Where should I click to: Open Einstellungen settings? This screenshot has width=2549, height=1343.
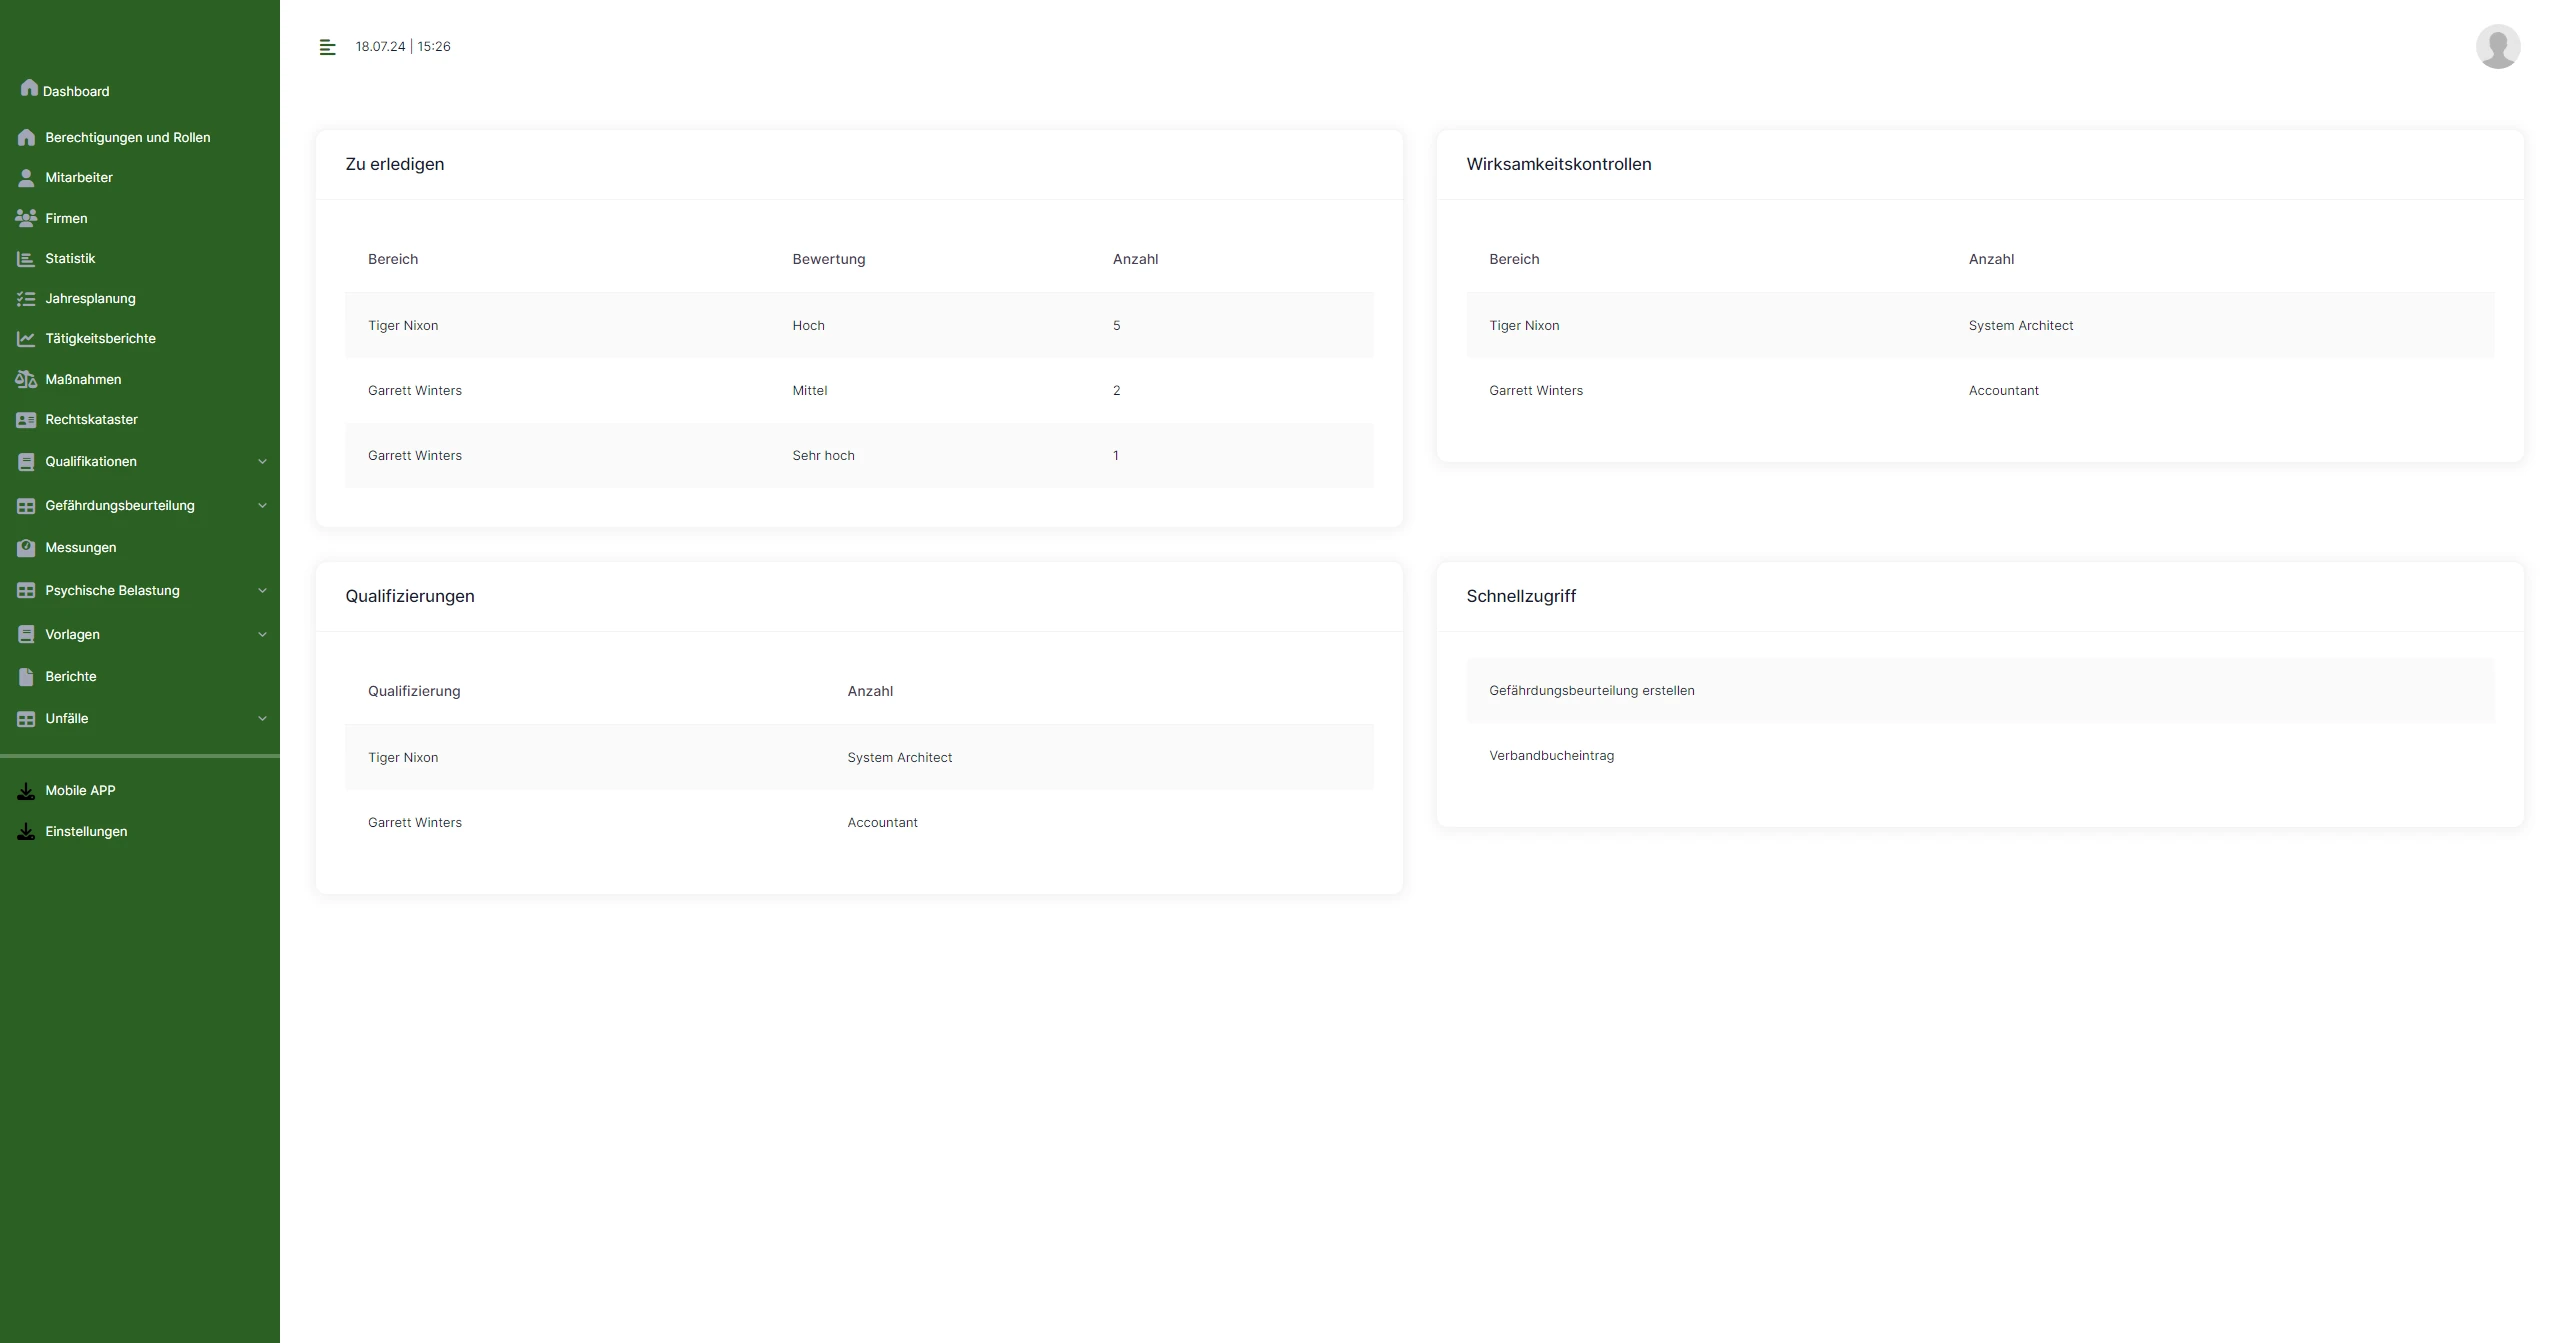86,832
